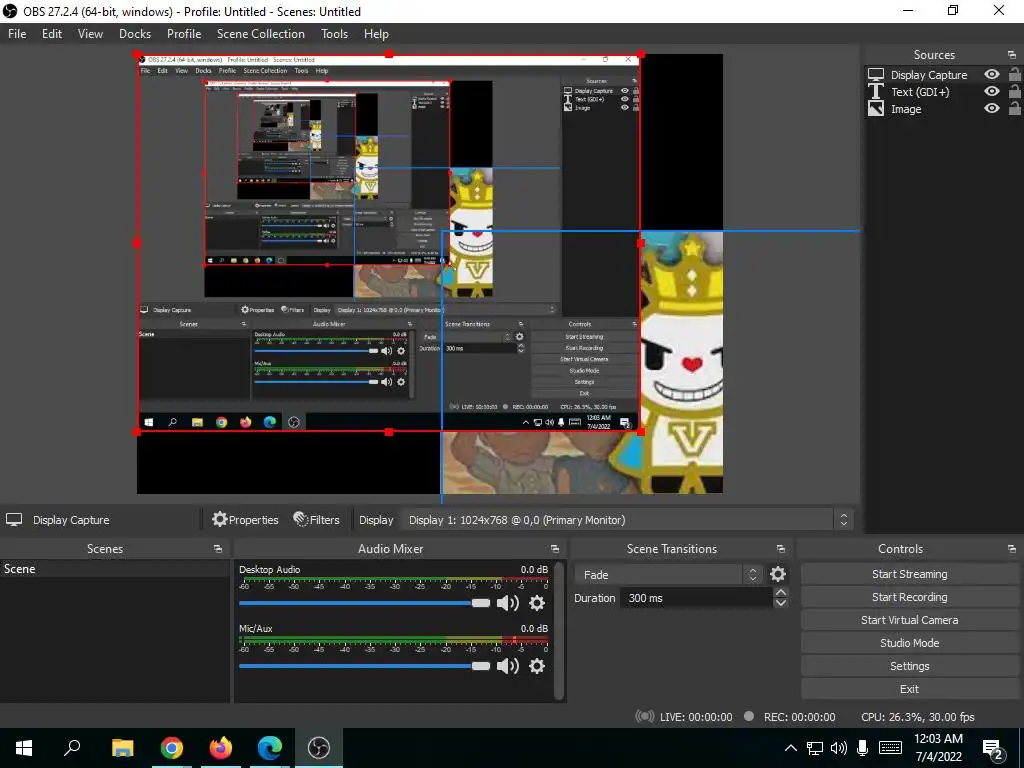The height and width of the screenshot is (768, 1024).
Task: Open Desktop Audio gear settings
Action: point(537,603)
